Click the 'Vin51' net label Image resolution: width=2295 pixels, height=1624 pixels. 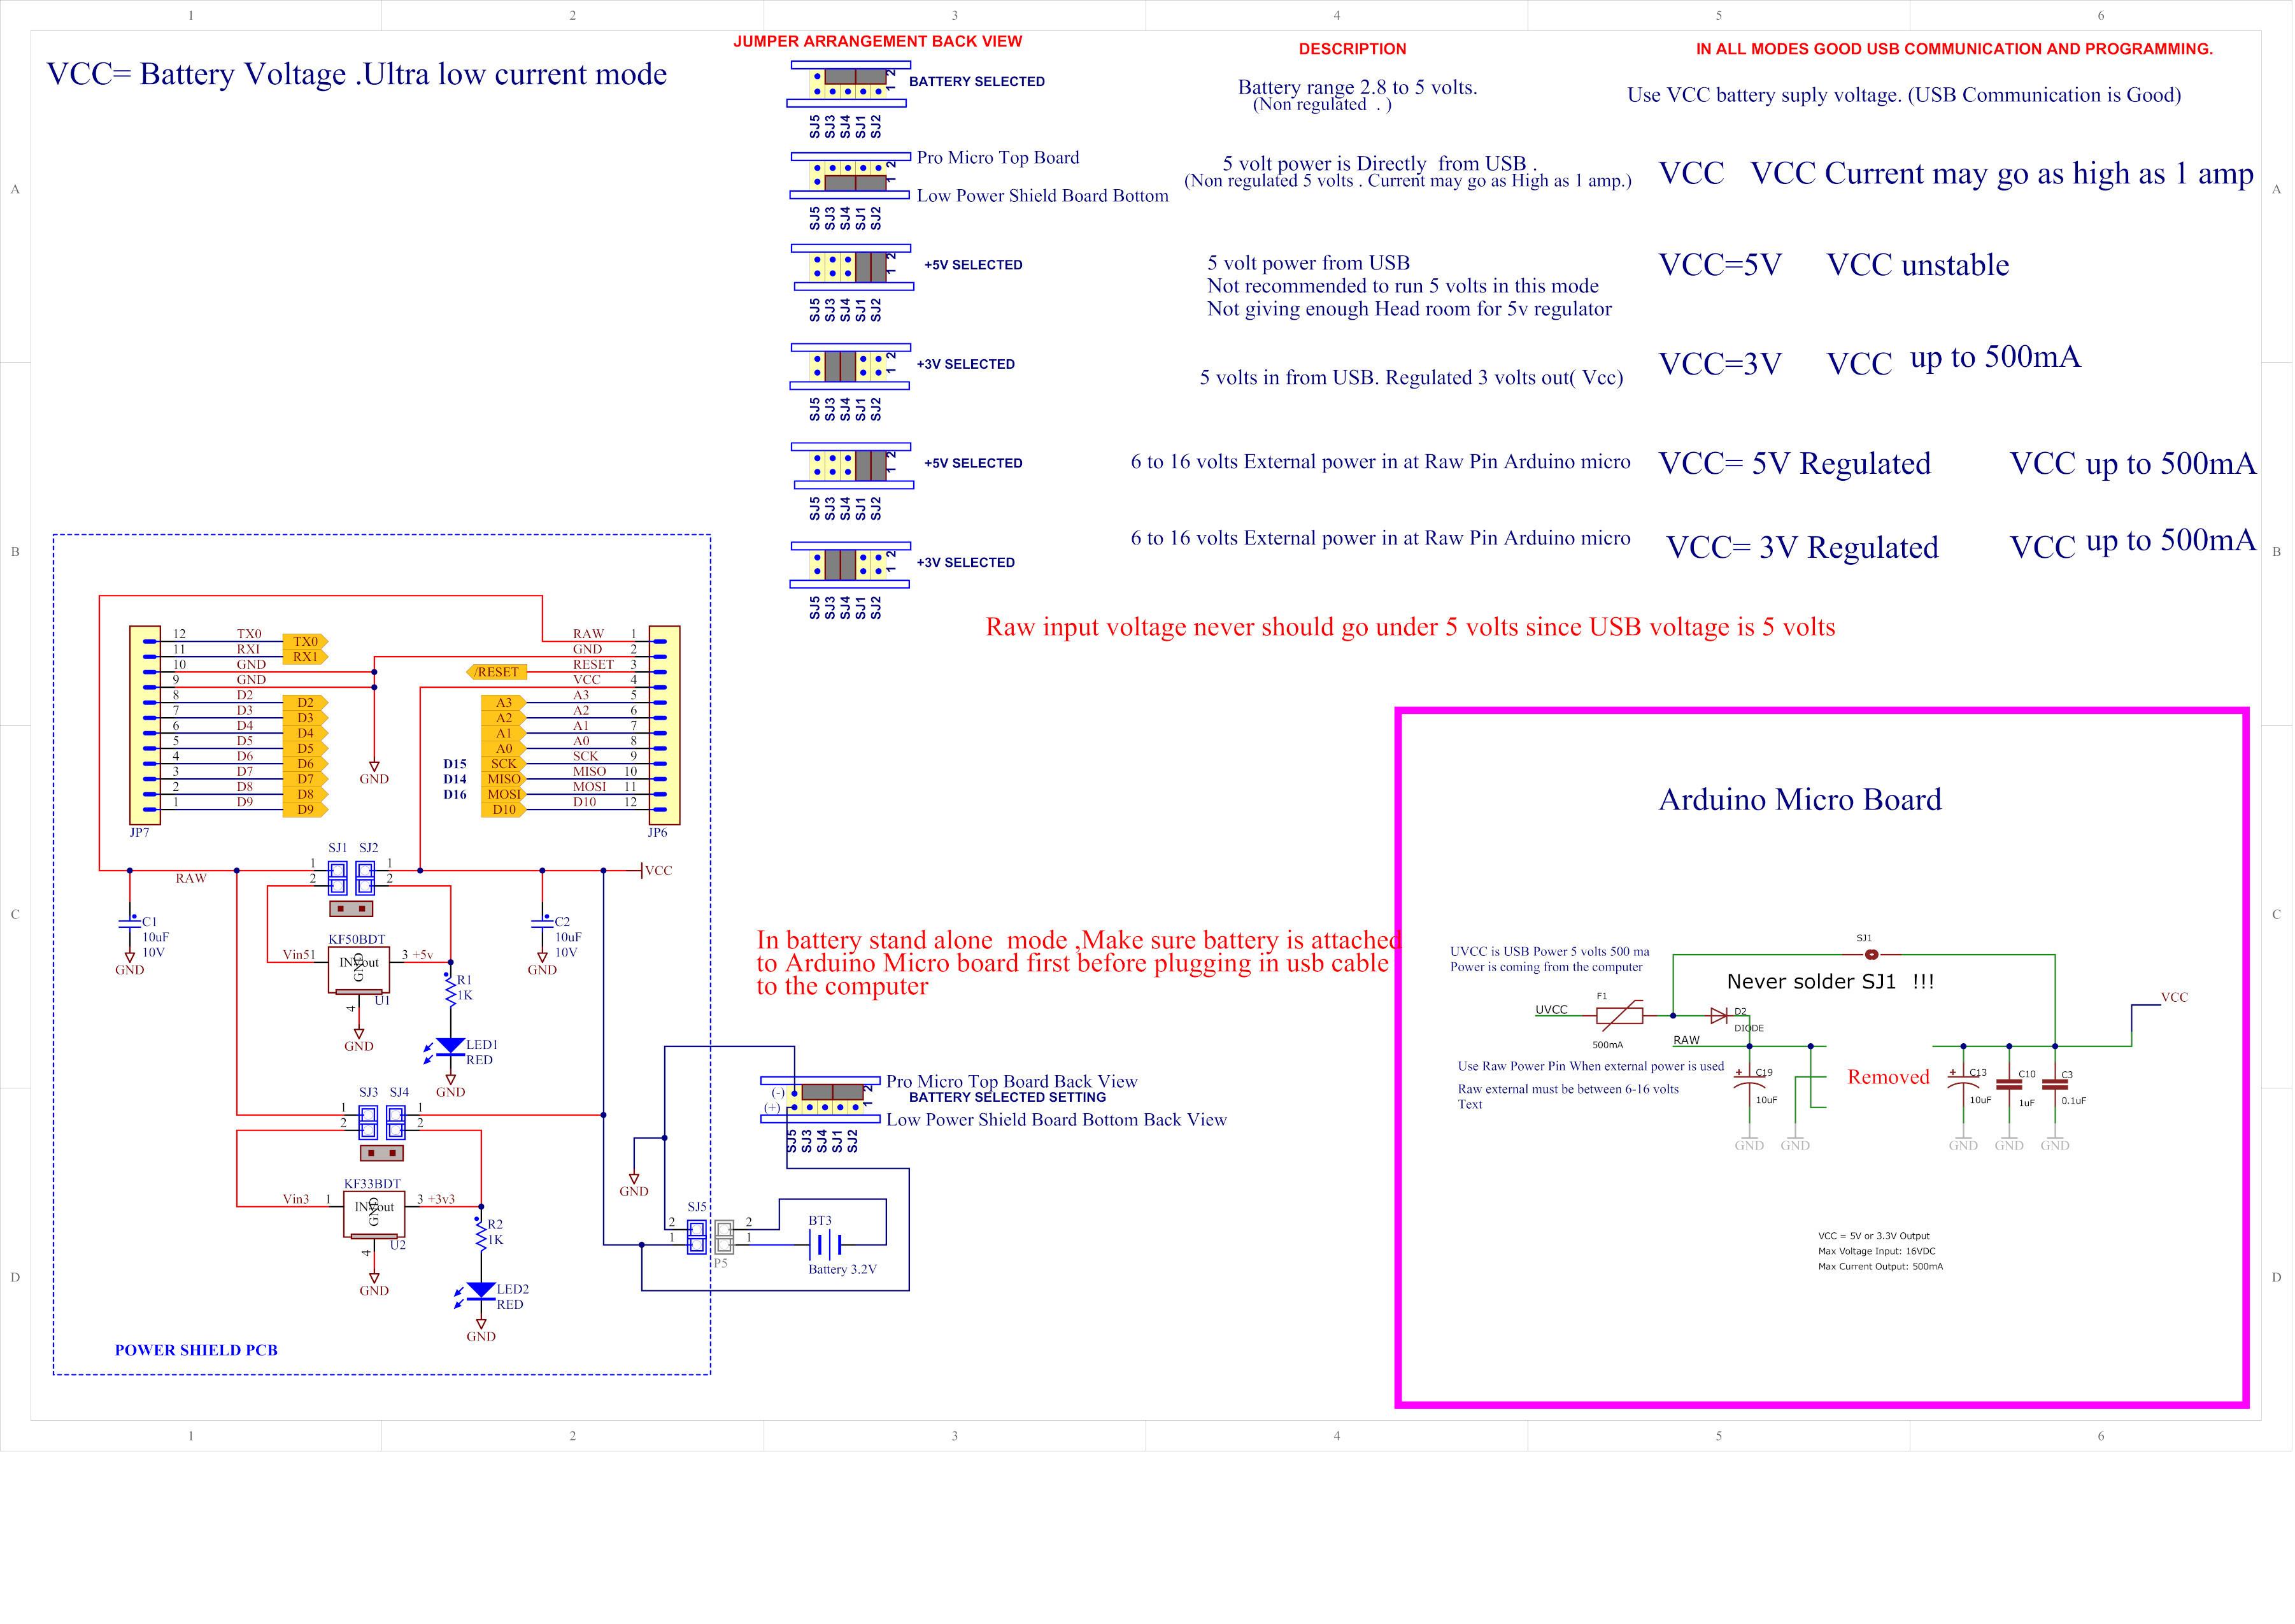tap(298, 955)
